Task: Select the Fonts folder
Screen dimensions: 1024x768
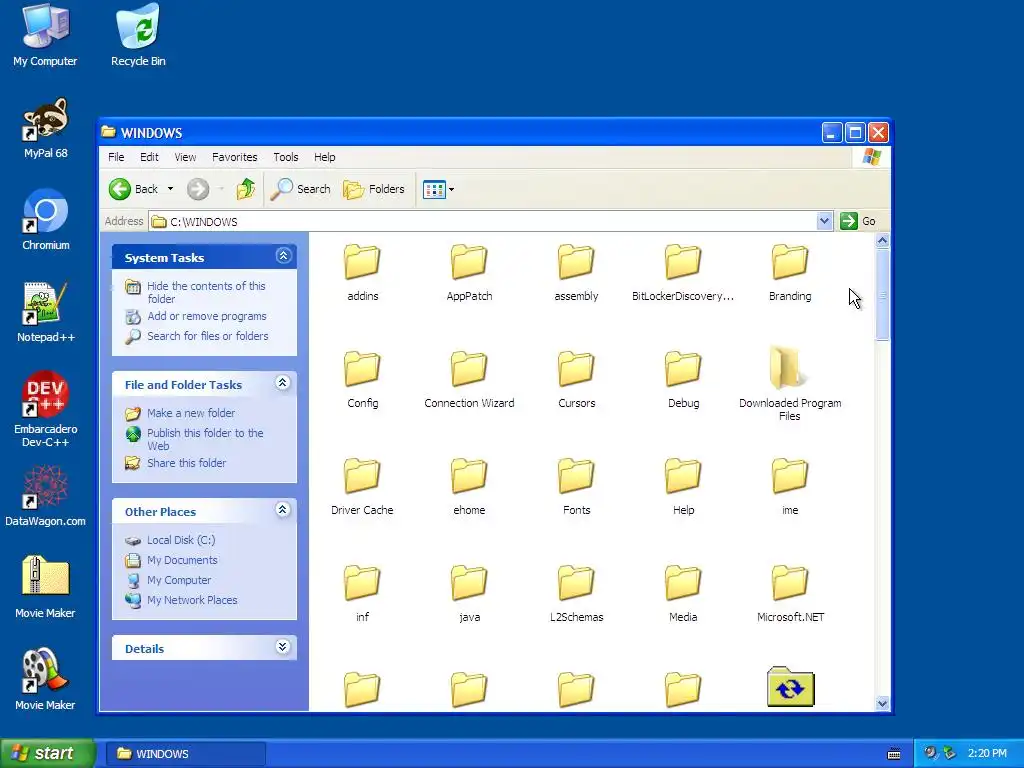Action: point(576,487)
